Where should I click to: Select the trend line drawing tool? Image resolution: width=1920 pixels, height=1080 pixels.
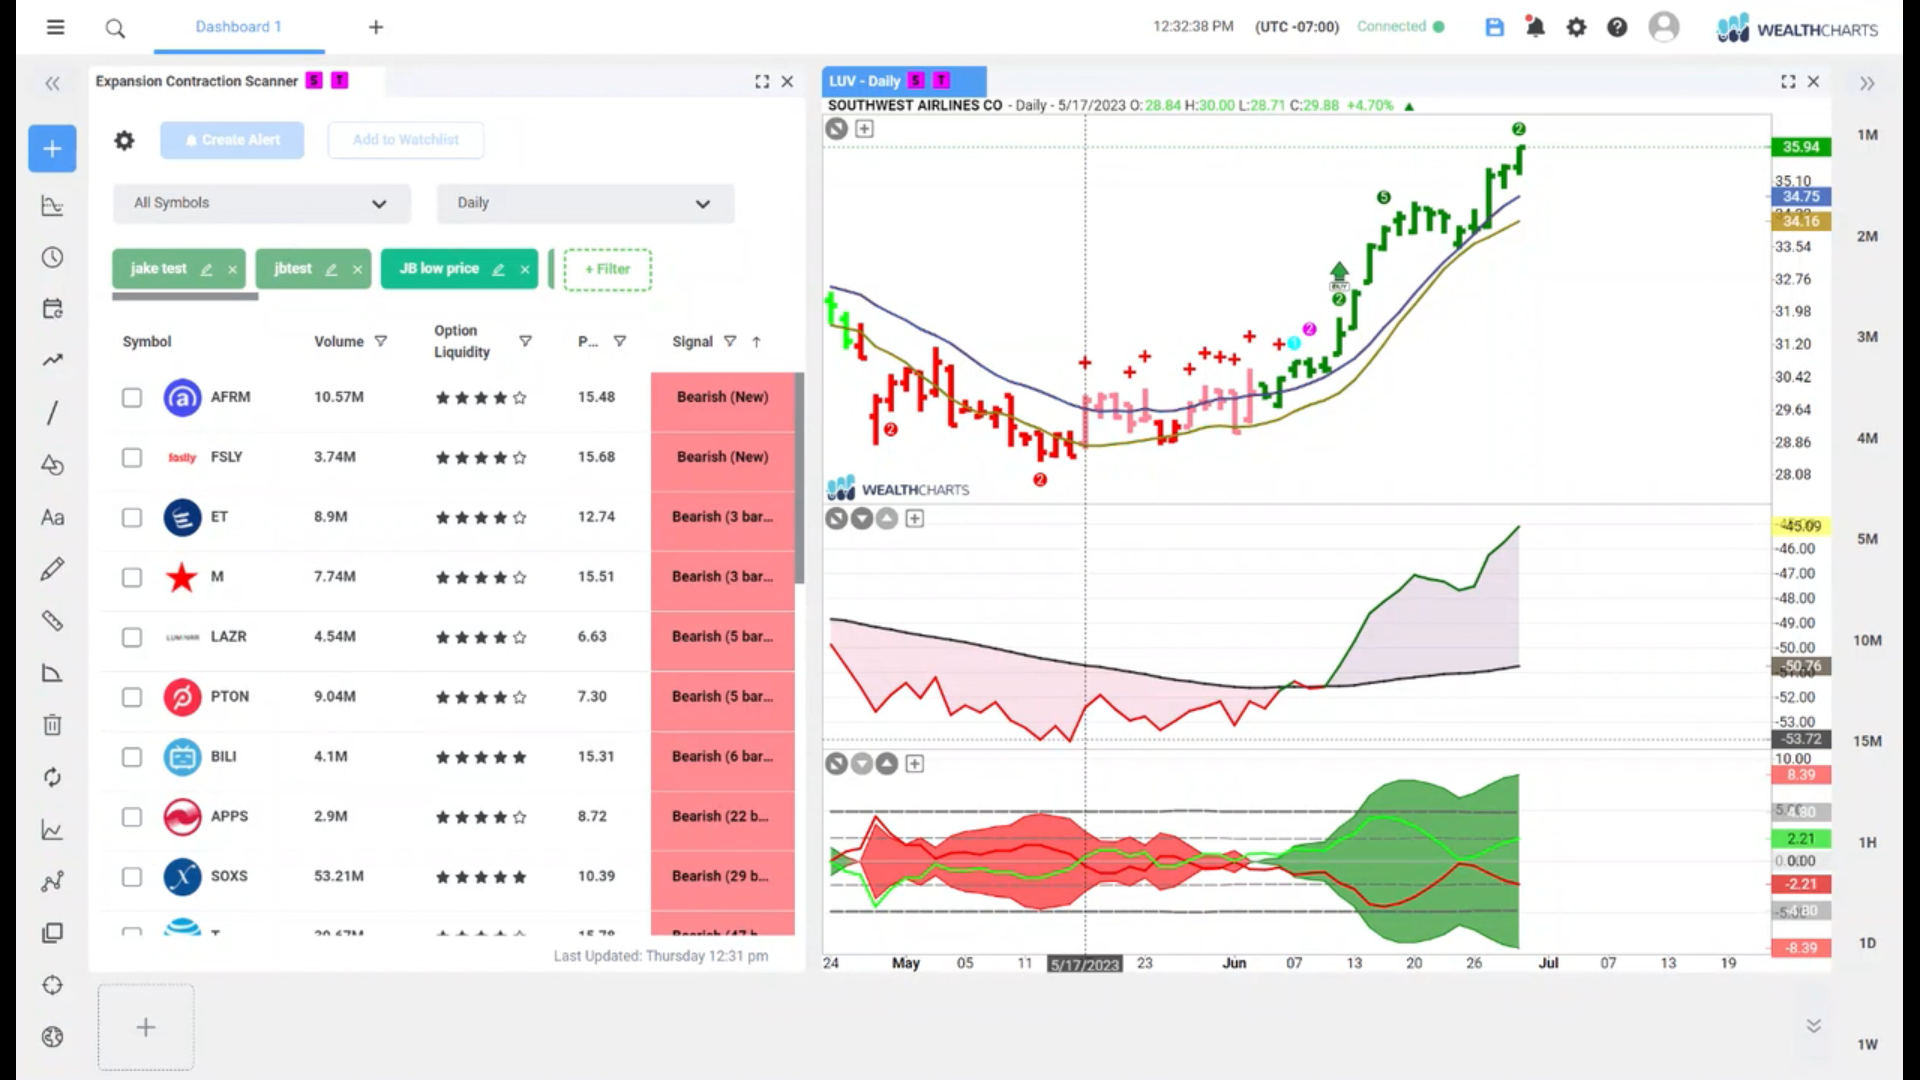52,413
